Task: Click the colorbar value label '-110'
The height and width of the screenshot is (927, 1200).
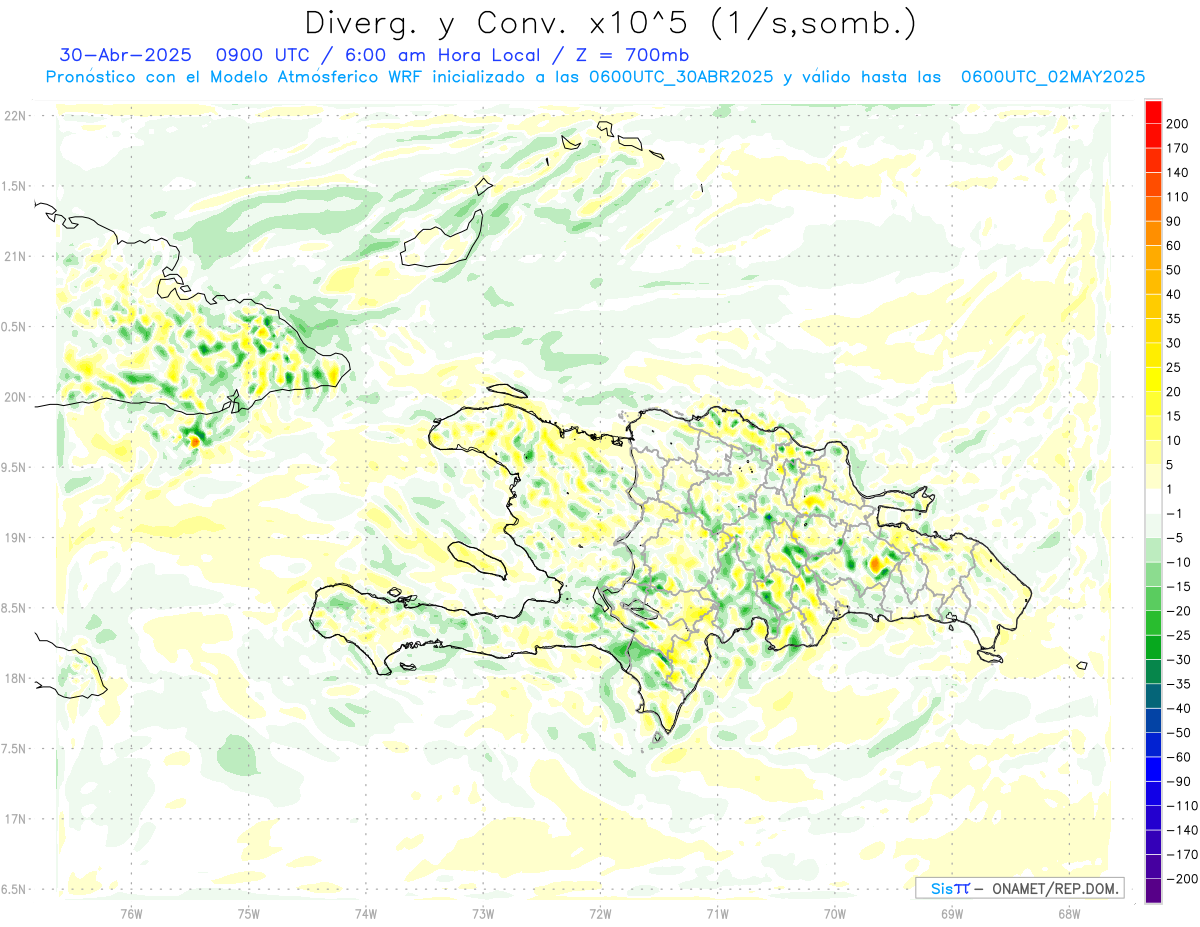Action: pyautogui.click(x=1181, y=806)
